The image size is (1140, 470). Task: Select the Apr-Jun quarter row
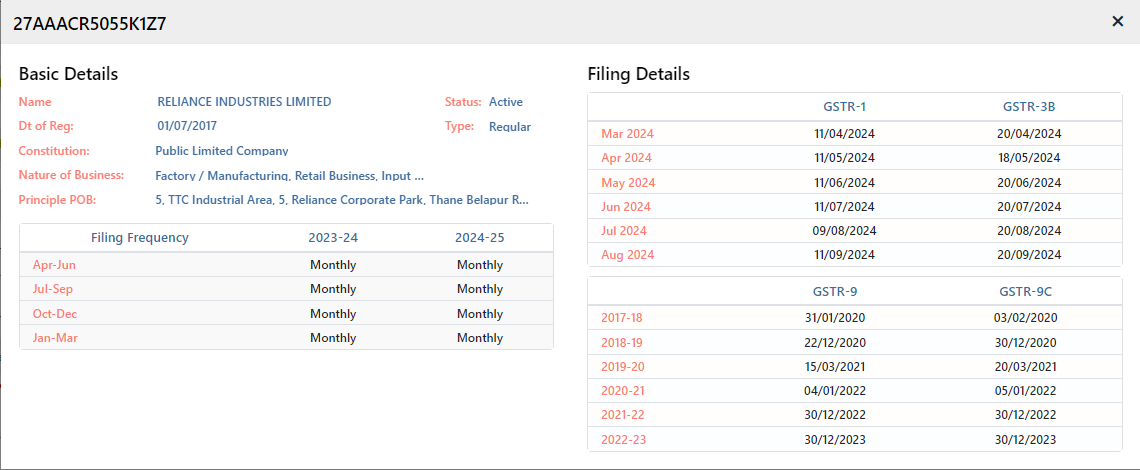[x=286, y=265]
